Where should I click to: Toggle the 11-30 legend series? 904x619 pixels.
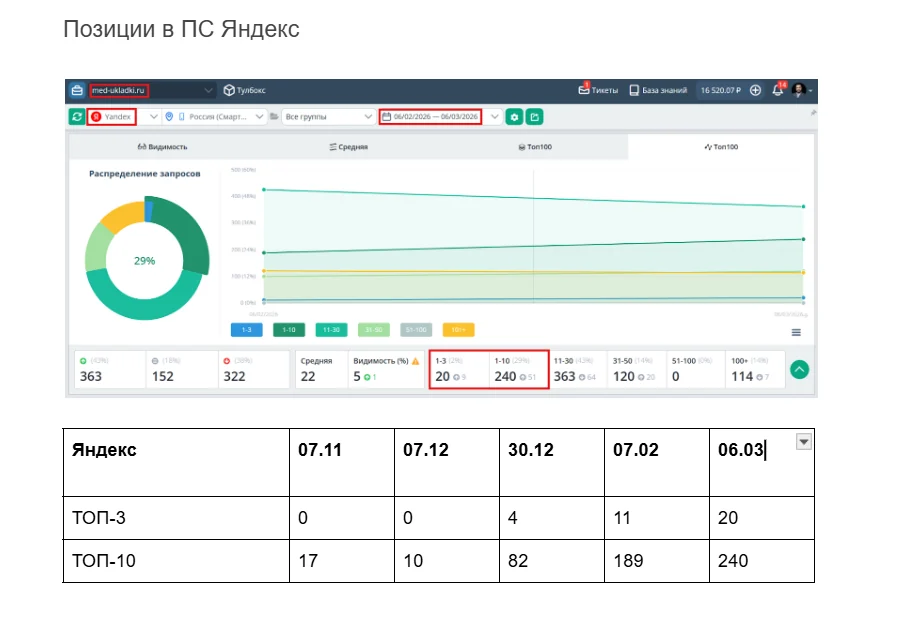coord(331,330)
